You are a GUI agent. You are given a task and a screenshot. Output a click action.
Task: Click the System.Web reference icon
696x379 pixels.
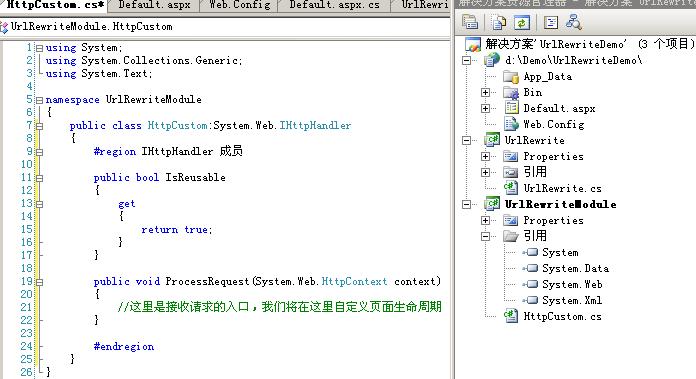point(530,284)
